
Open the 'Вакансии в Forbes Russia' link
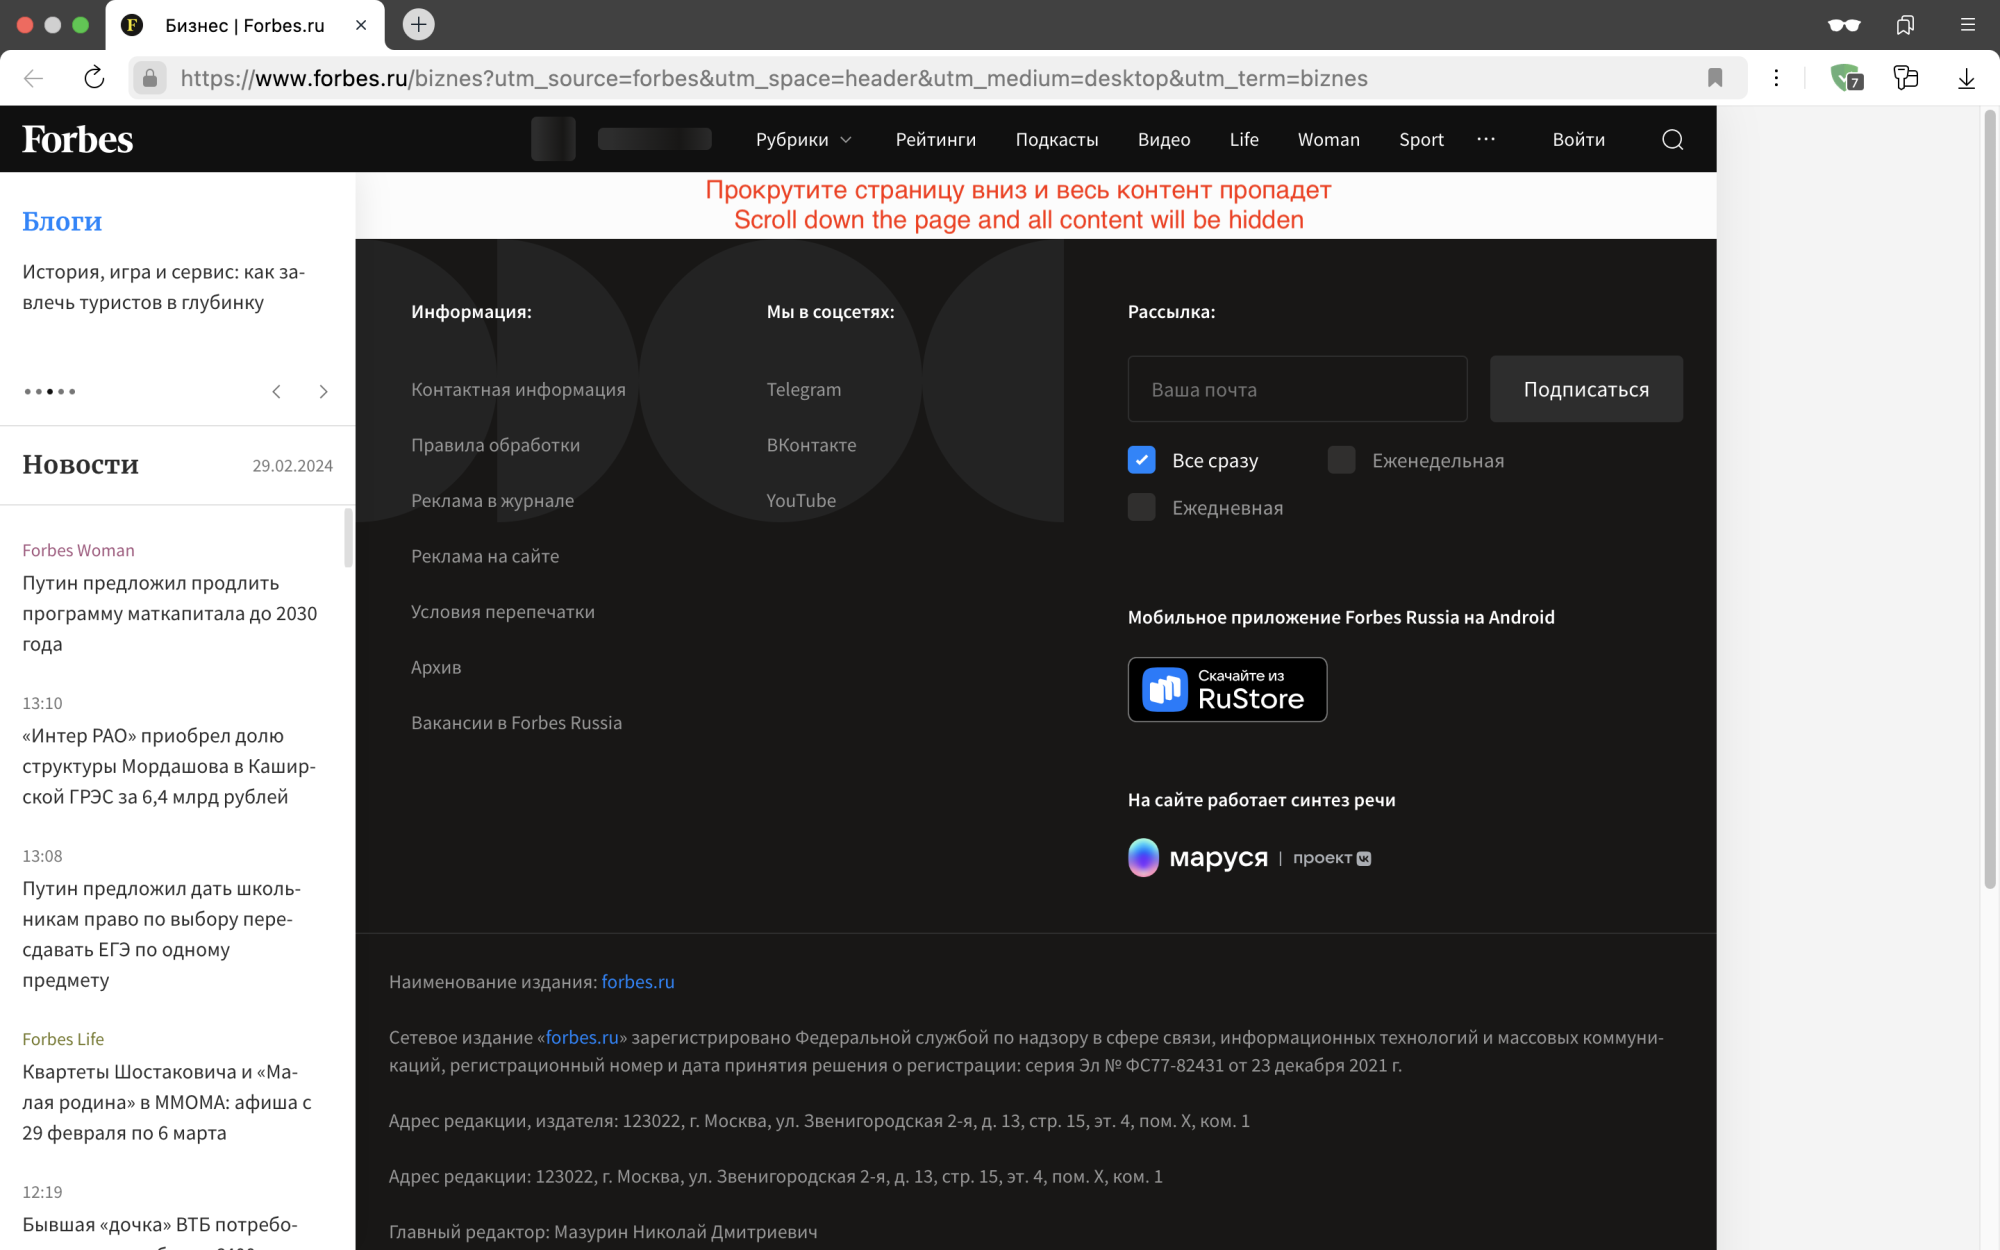[516, 722]
